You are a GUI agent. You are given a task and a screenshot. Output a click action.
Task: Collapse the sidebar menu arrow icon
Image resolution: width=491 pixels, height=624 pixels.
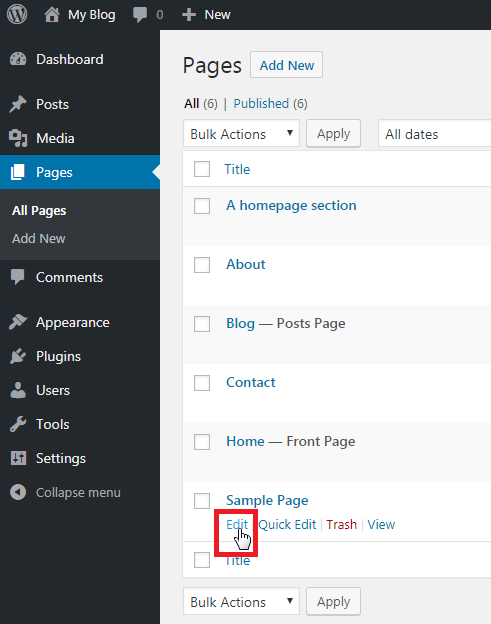(18, 492)
